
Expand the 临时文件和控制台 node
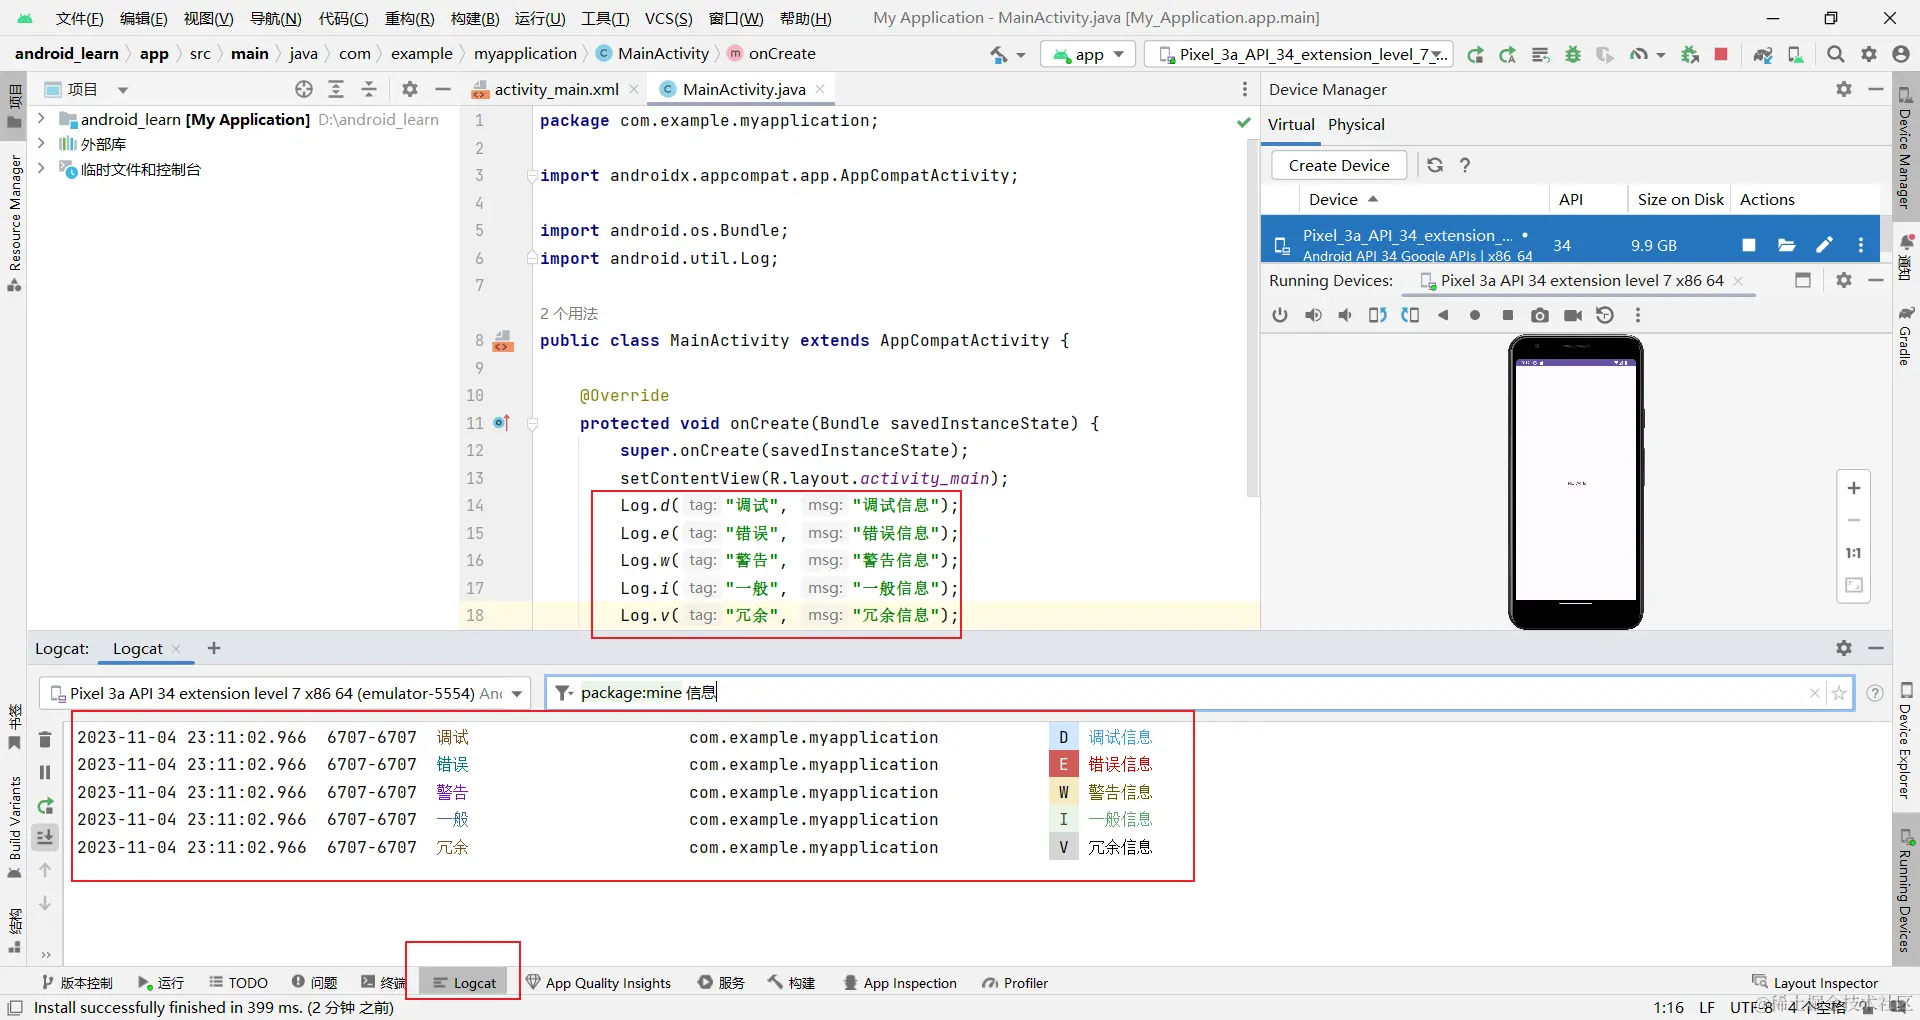click(41, 169)
